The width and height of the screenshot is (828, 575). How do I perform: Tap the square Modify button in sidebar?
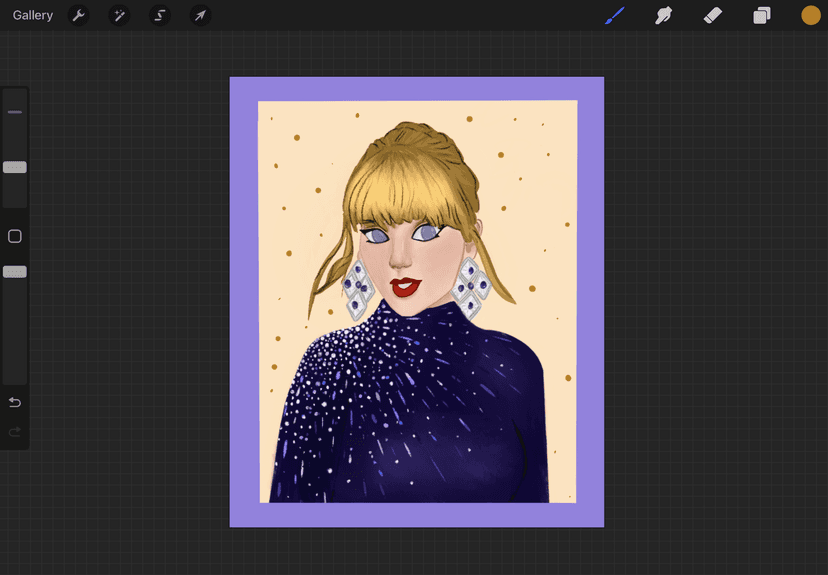coord(15,236)
